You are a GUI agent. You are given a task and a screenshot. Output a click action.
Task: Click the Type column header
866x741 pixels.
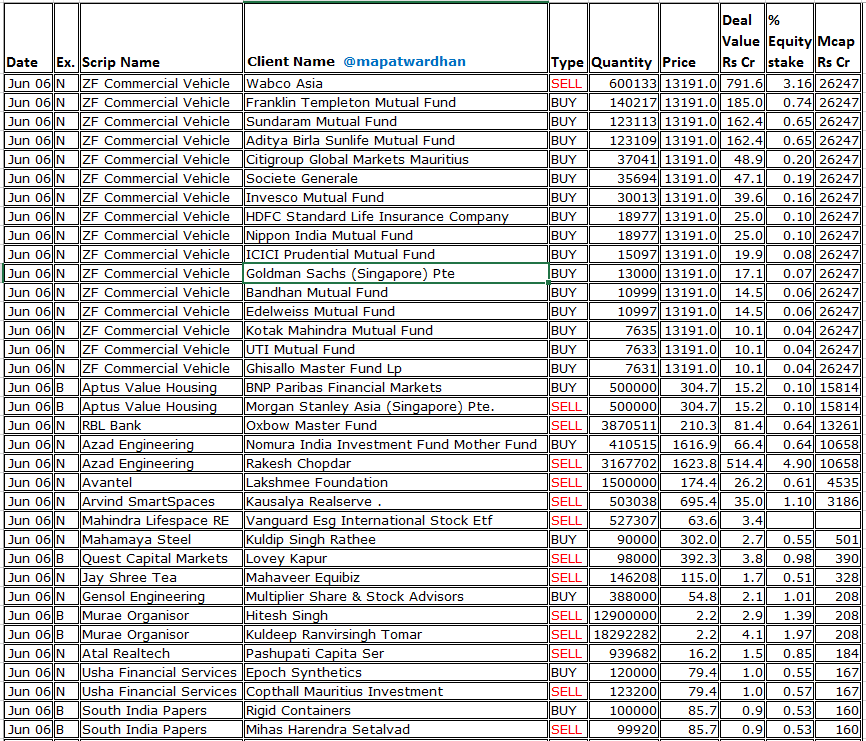568,38
